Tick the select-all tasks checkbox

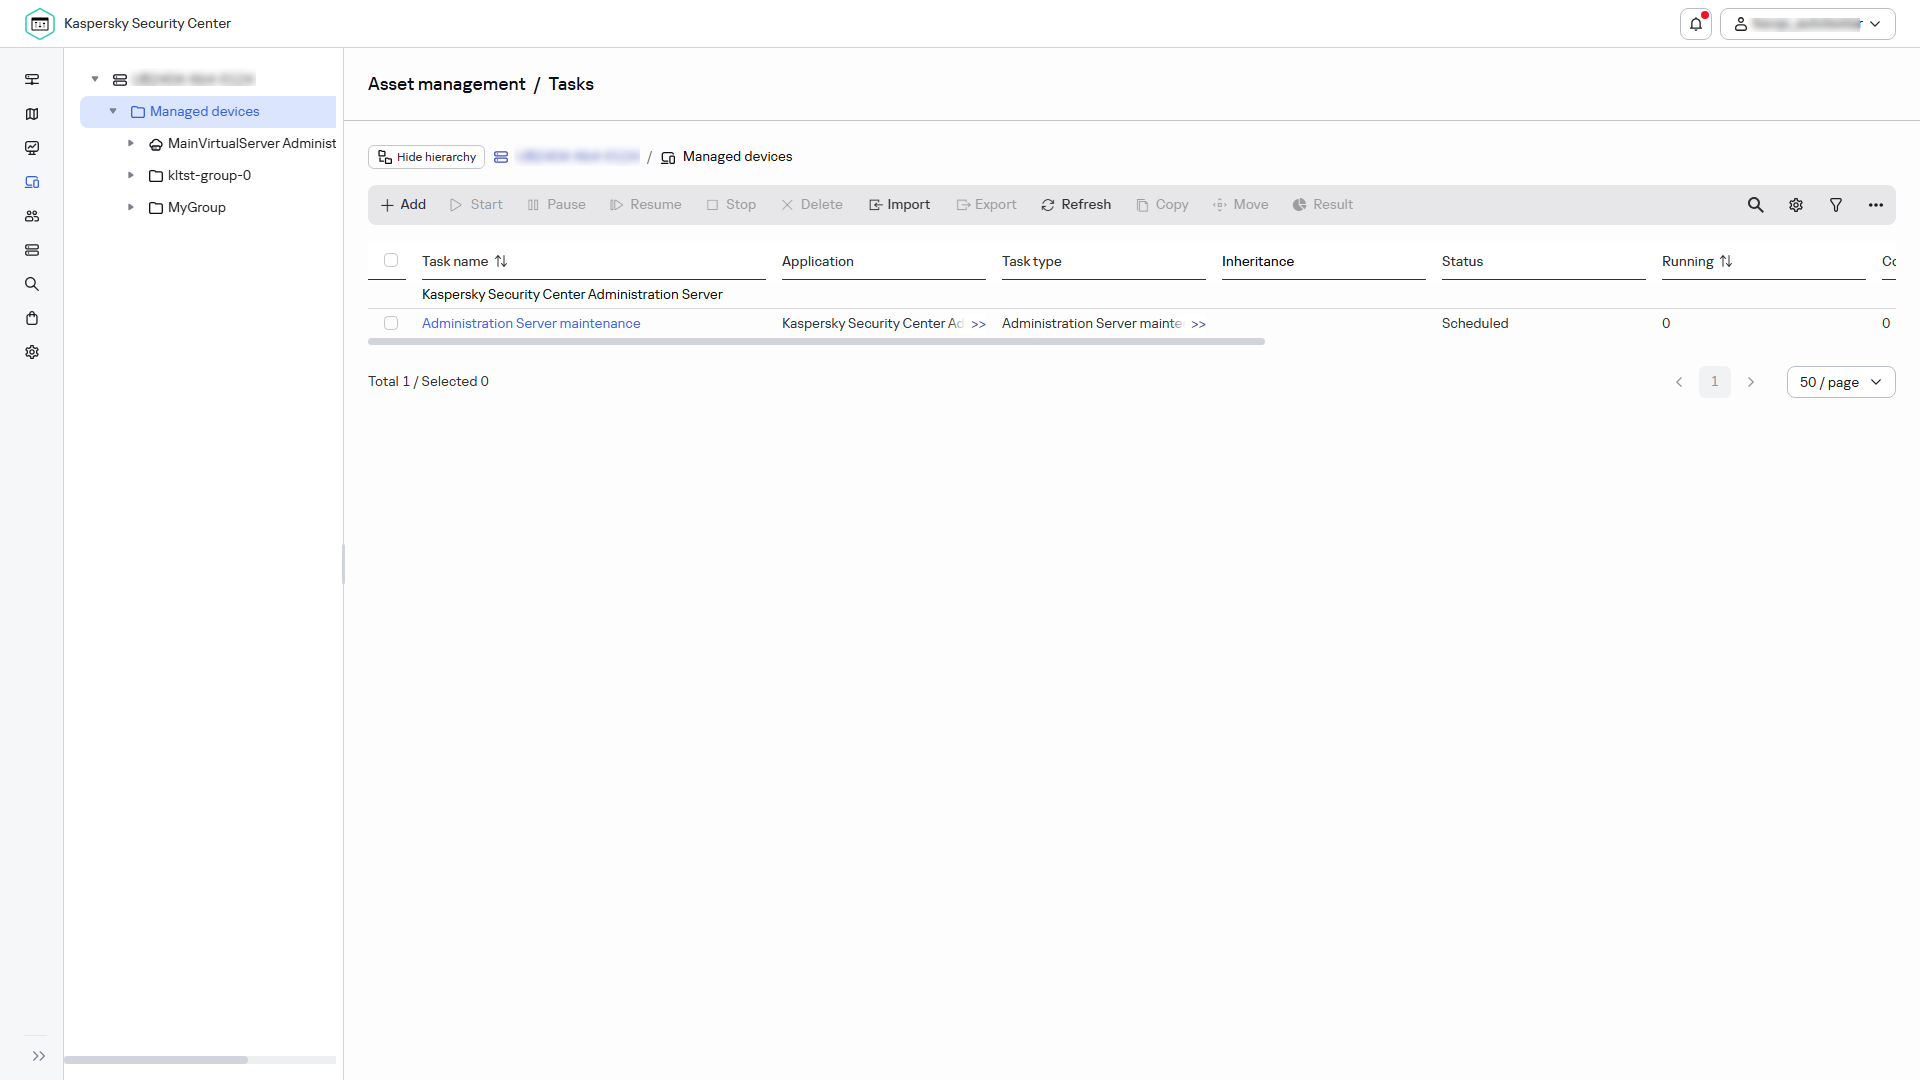pyautogui.click(x=391, y=260)
